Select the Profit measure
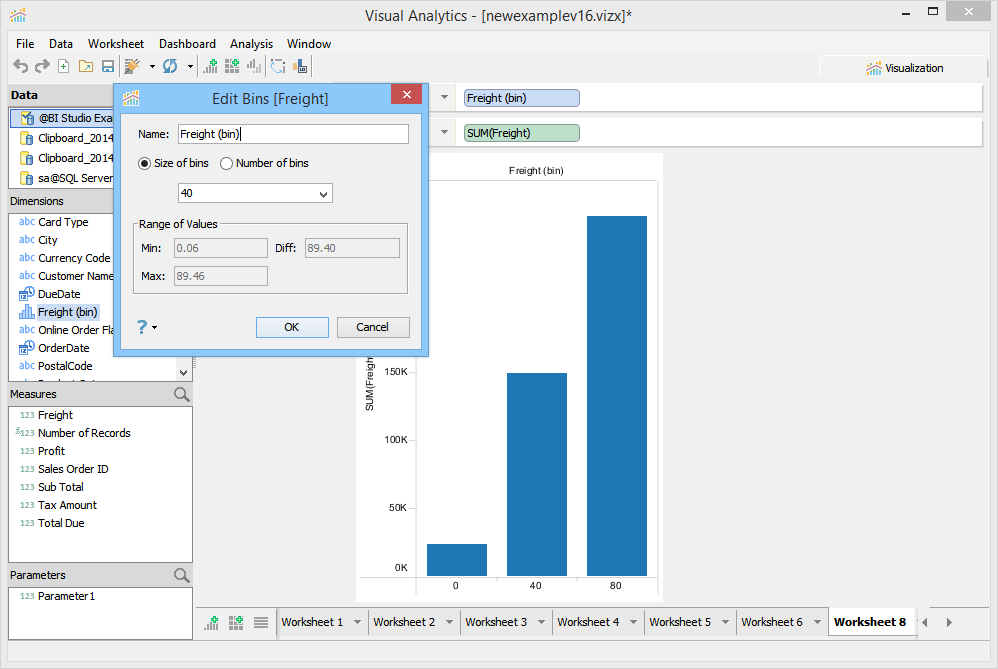Image resolution: width=998 pixels, height=669 pixels. (x=51, y=451)
